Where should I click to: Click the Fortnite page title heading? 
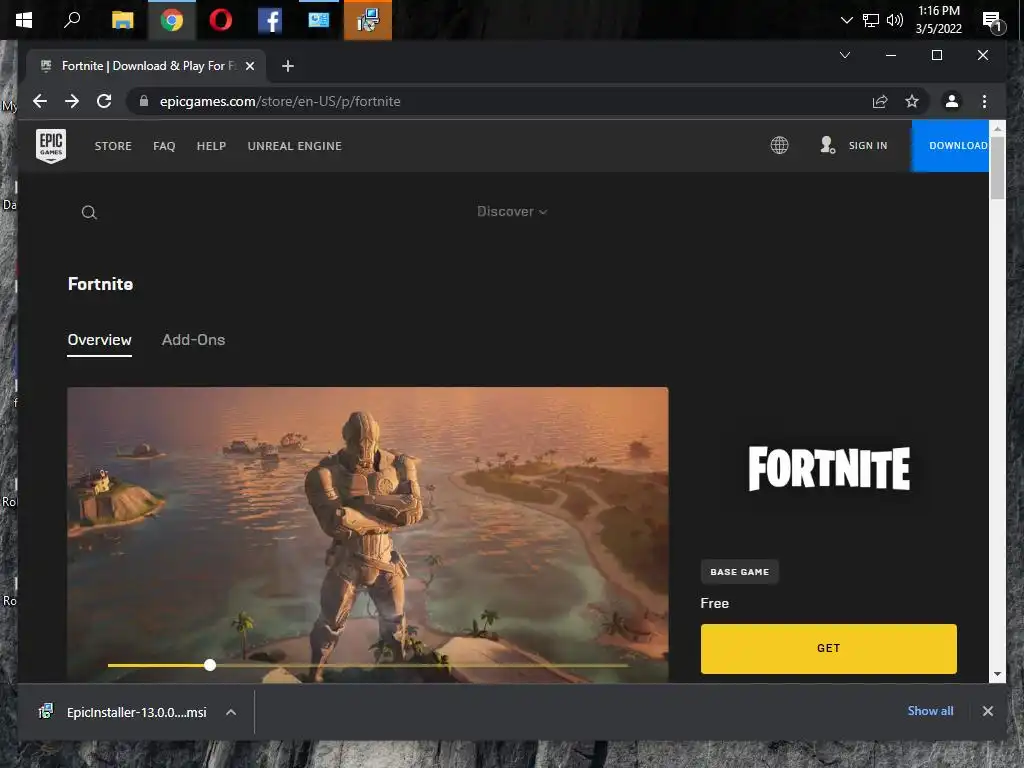point(101,284)
